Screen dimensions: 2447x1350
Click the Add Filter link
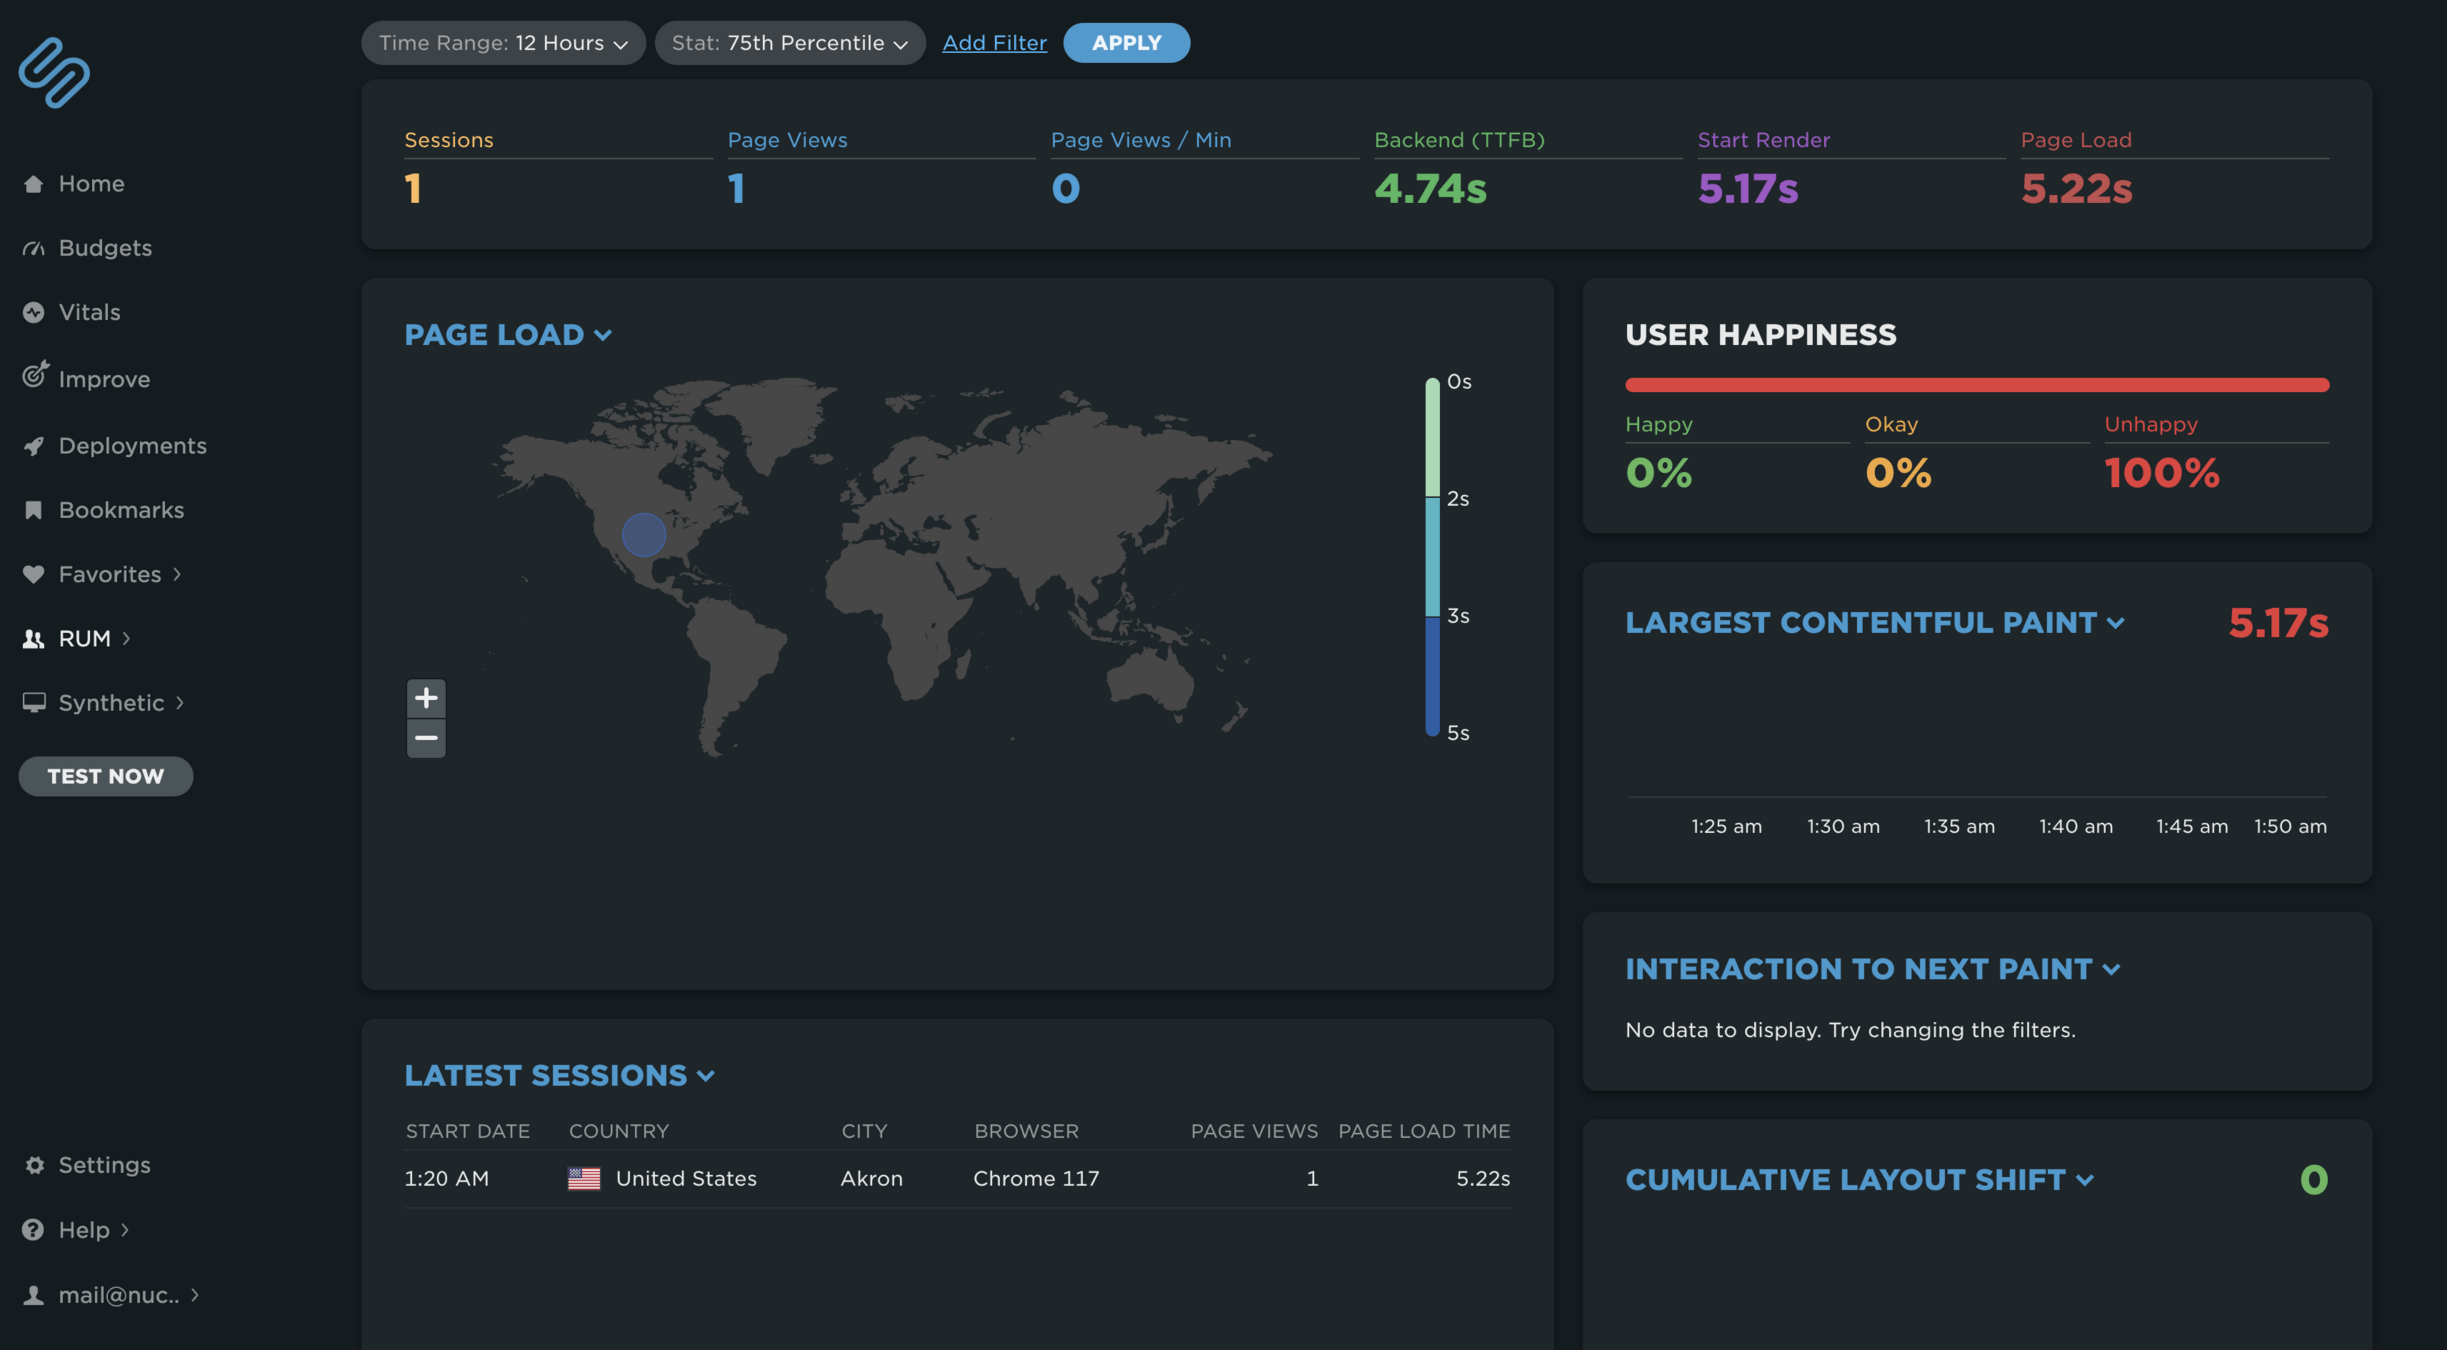click(x=994, y=43)
